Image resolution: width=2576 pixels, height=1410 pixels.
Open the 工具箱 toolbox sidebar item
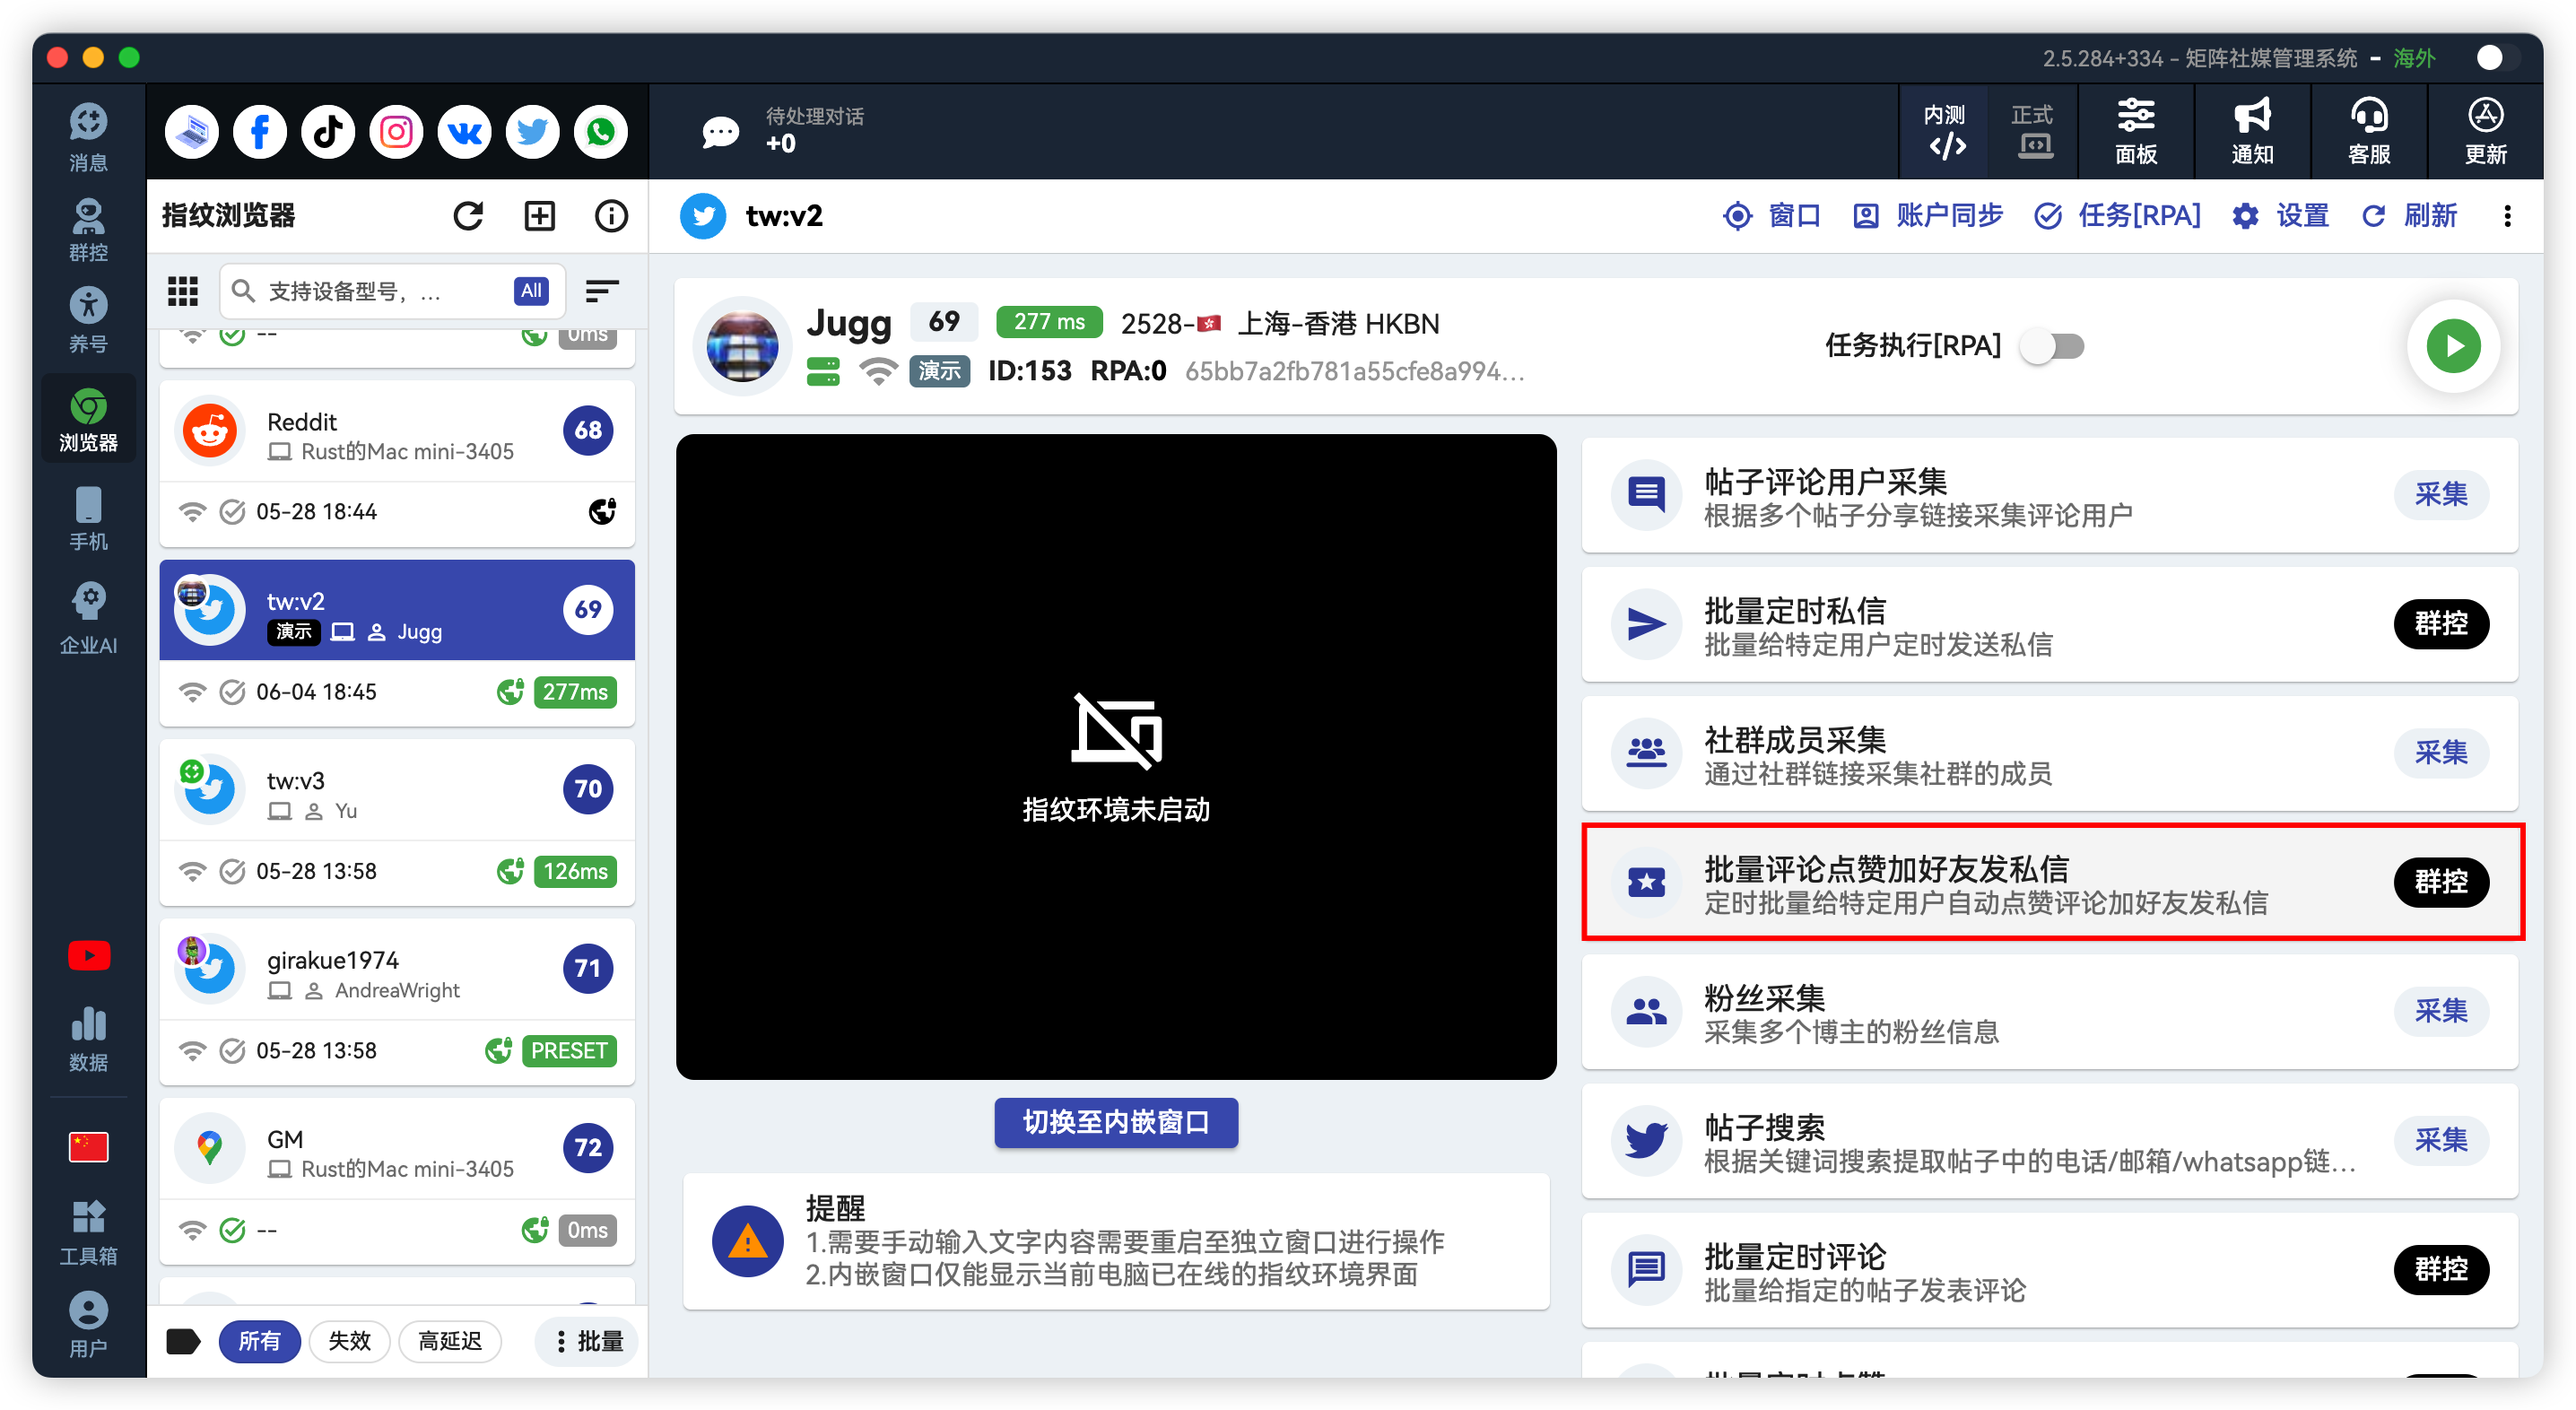click(x=88, y=1233)
